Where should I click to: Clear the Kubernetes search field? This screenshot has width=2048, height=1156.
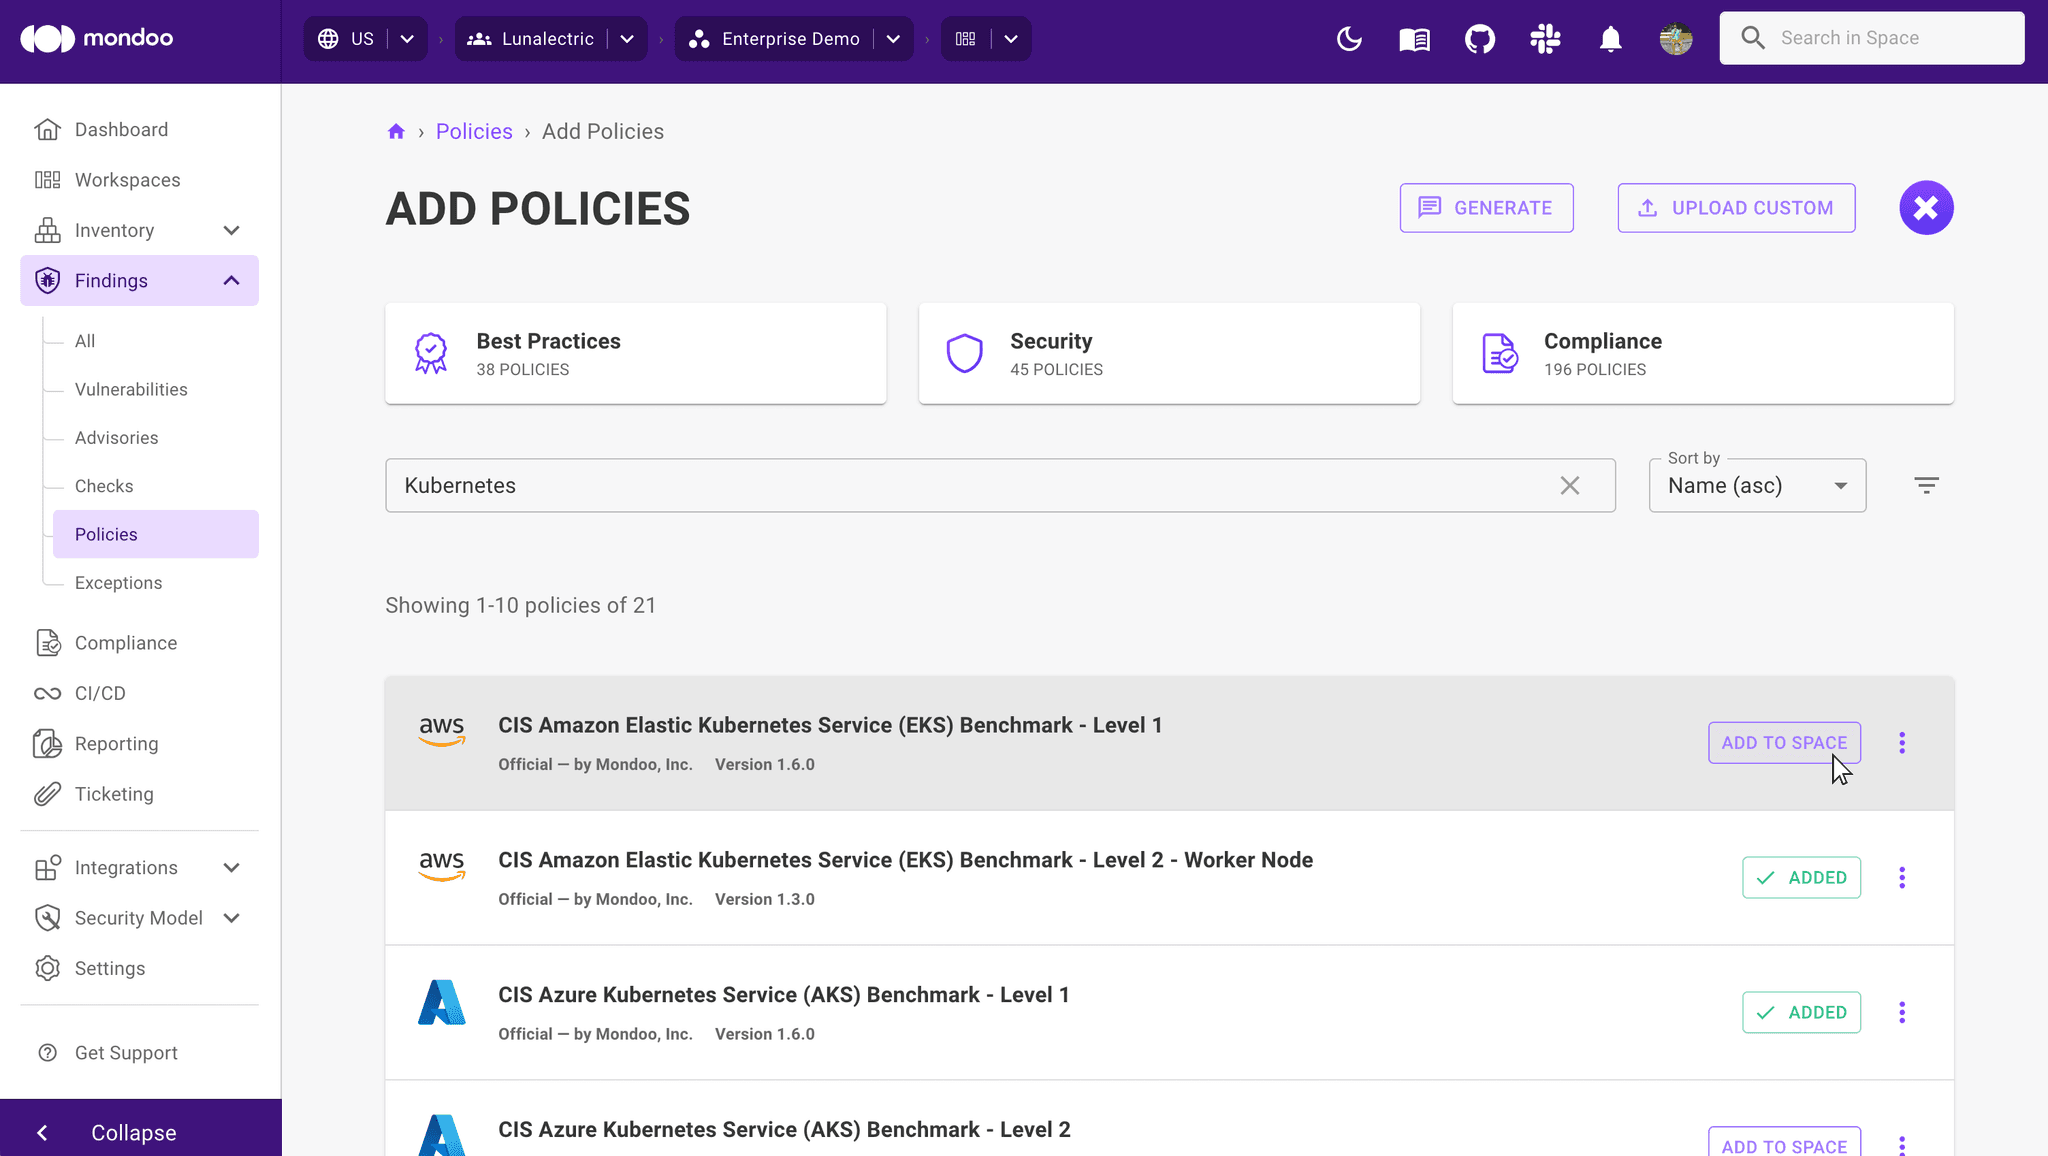tap(1569, 485)
